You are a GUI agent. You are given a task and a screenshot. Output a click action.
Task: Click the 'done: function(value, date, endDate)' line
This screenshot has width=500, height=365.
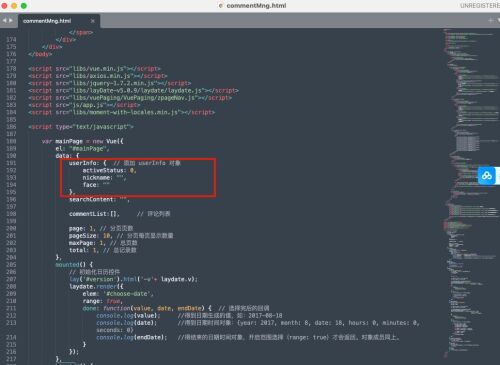pos(176,308)
